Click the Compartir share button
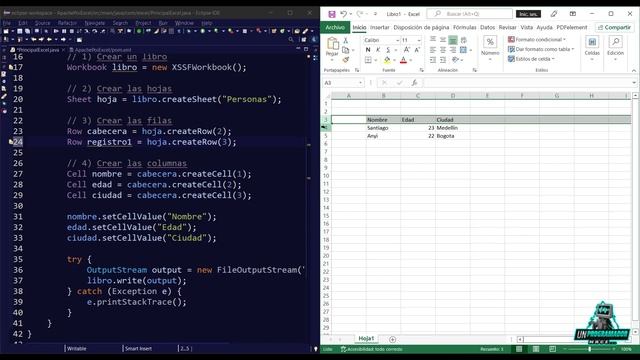This screenshot has width=640, height=360. [614, 27]
